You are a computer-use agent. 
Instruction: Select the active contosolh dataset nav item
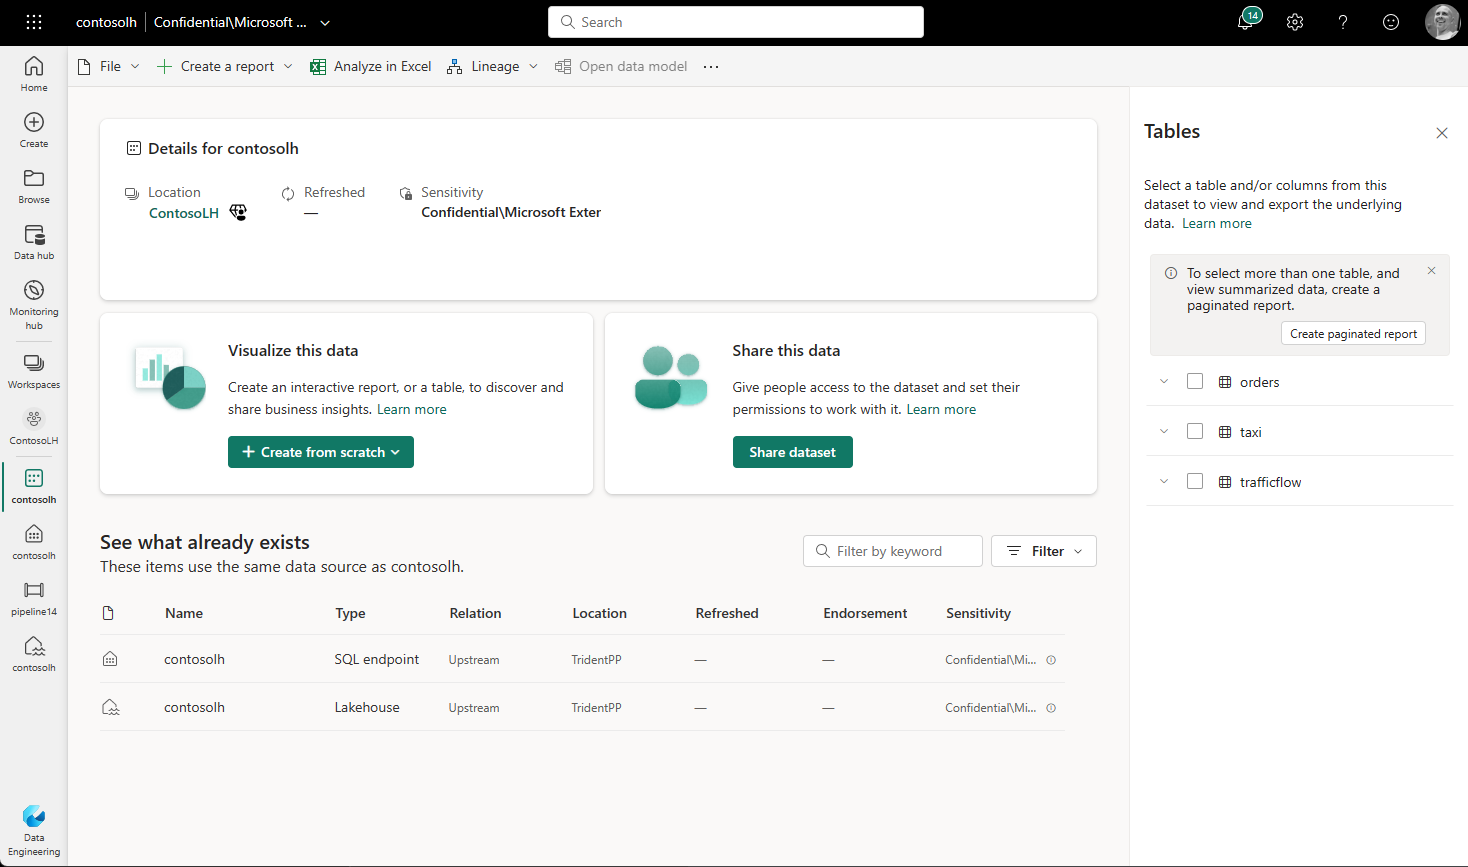[34, 486]
